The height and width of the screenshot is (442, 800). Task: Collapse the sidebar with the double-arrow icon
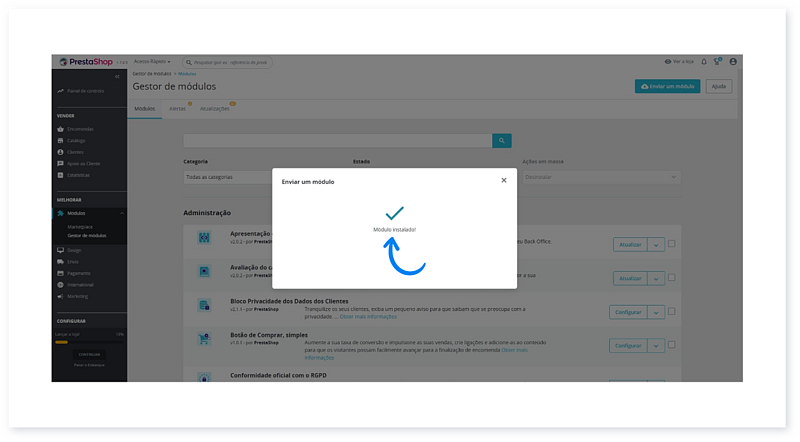pos(117,76)
